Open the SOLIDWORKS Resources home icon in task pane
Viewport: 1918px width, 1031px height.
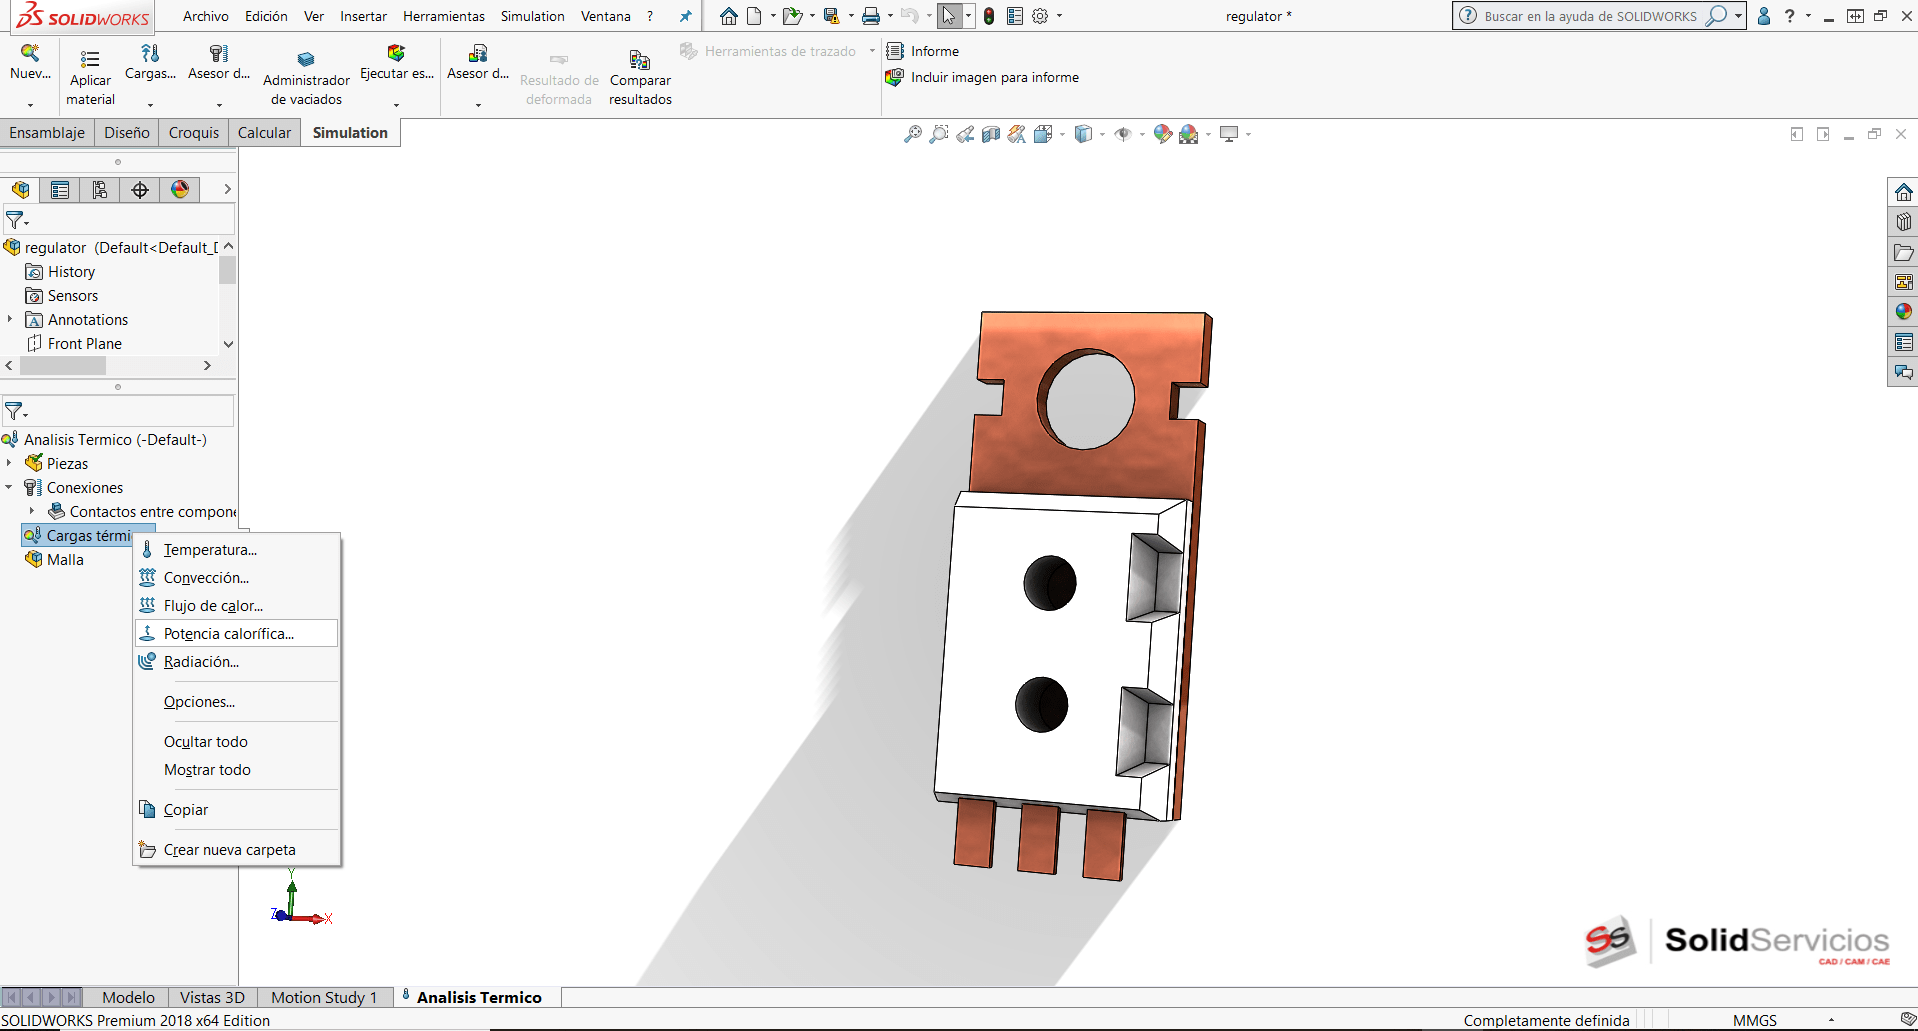(1903, 192)
